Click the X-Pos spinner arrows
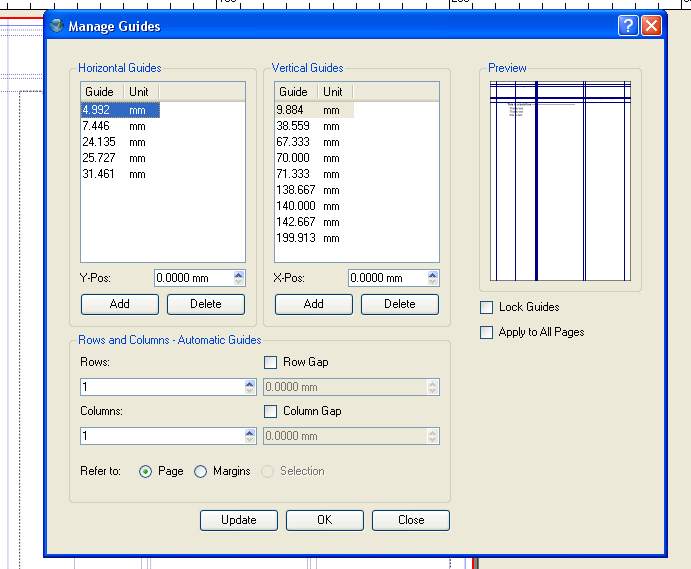Screen dimensions: 691x569 [432, 278]
